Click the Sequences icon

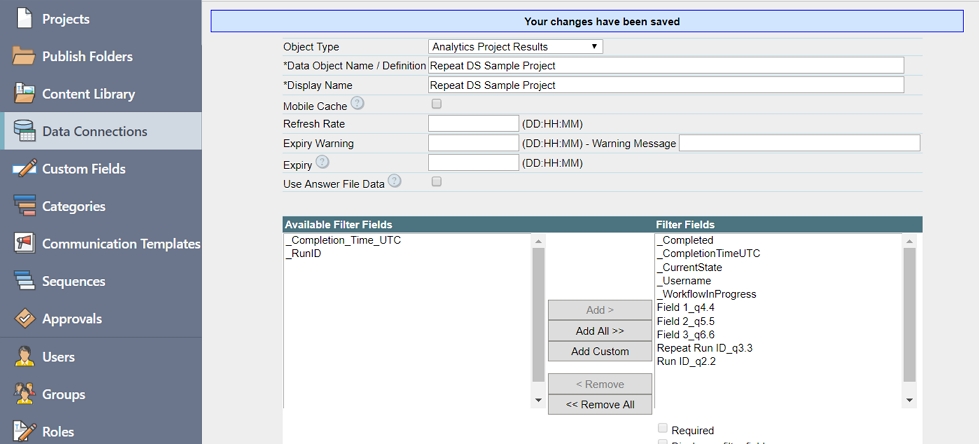(x=24, y=280)
